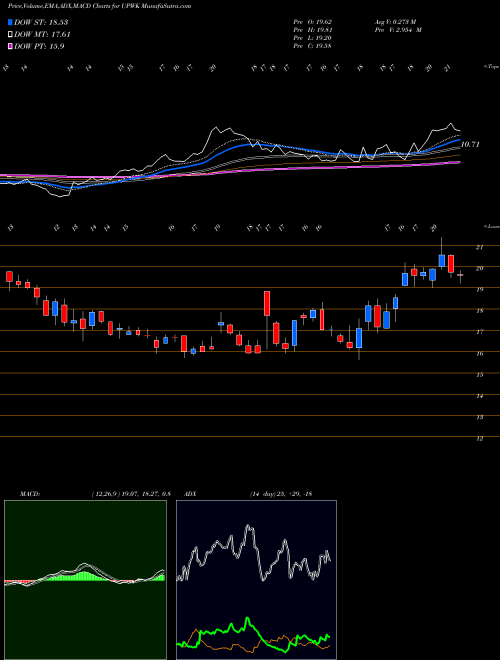Open the green MACD histogram chart panel
Screen dimensions: 500x660
[x=85, y=580]
